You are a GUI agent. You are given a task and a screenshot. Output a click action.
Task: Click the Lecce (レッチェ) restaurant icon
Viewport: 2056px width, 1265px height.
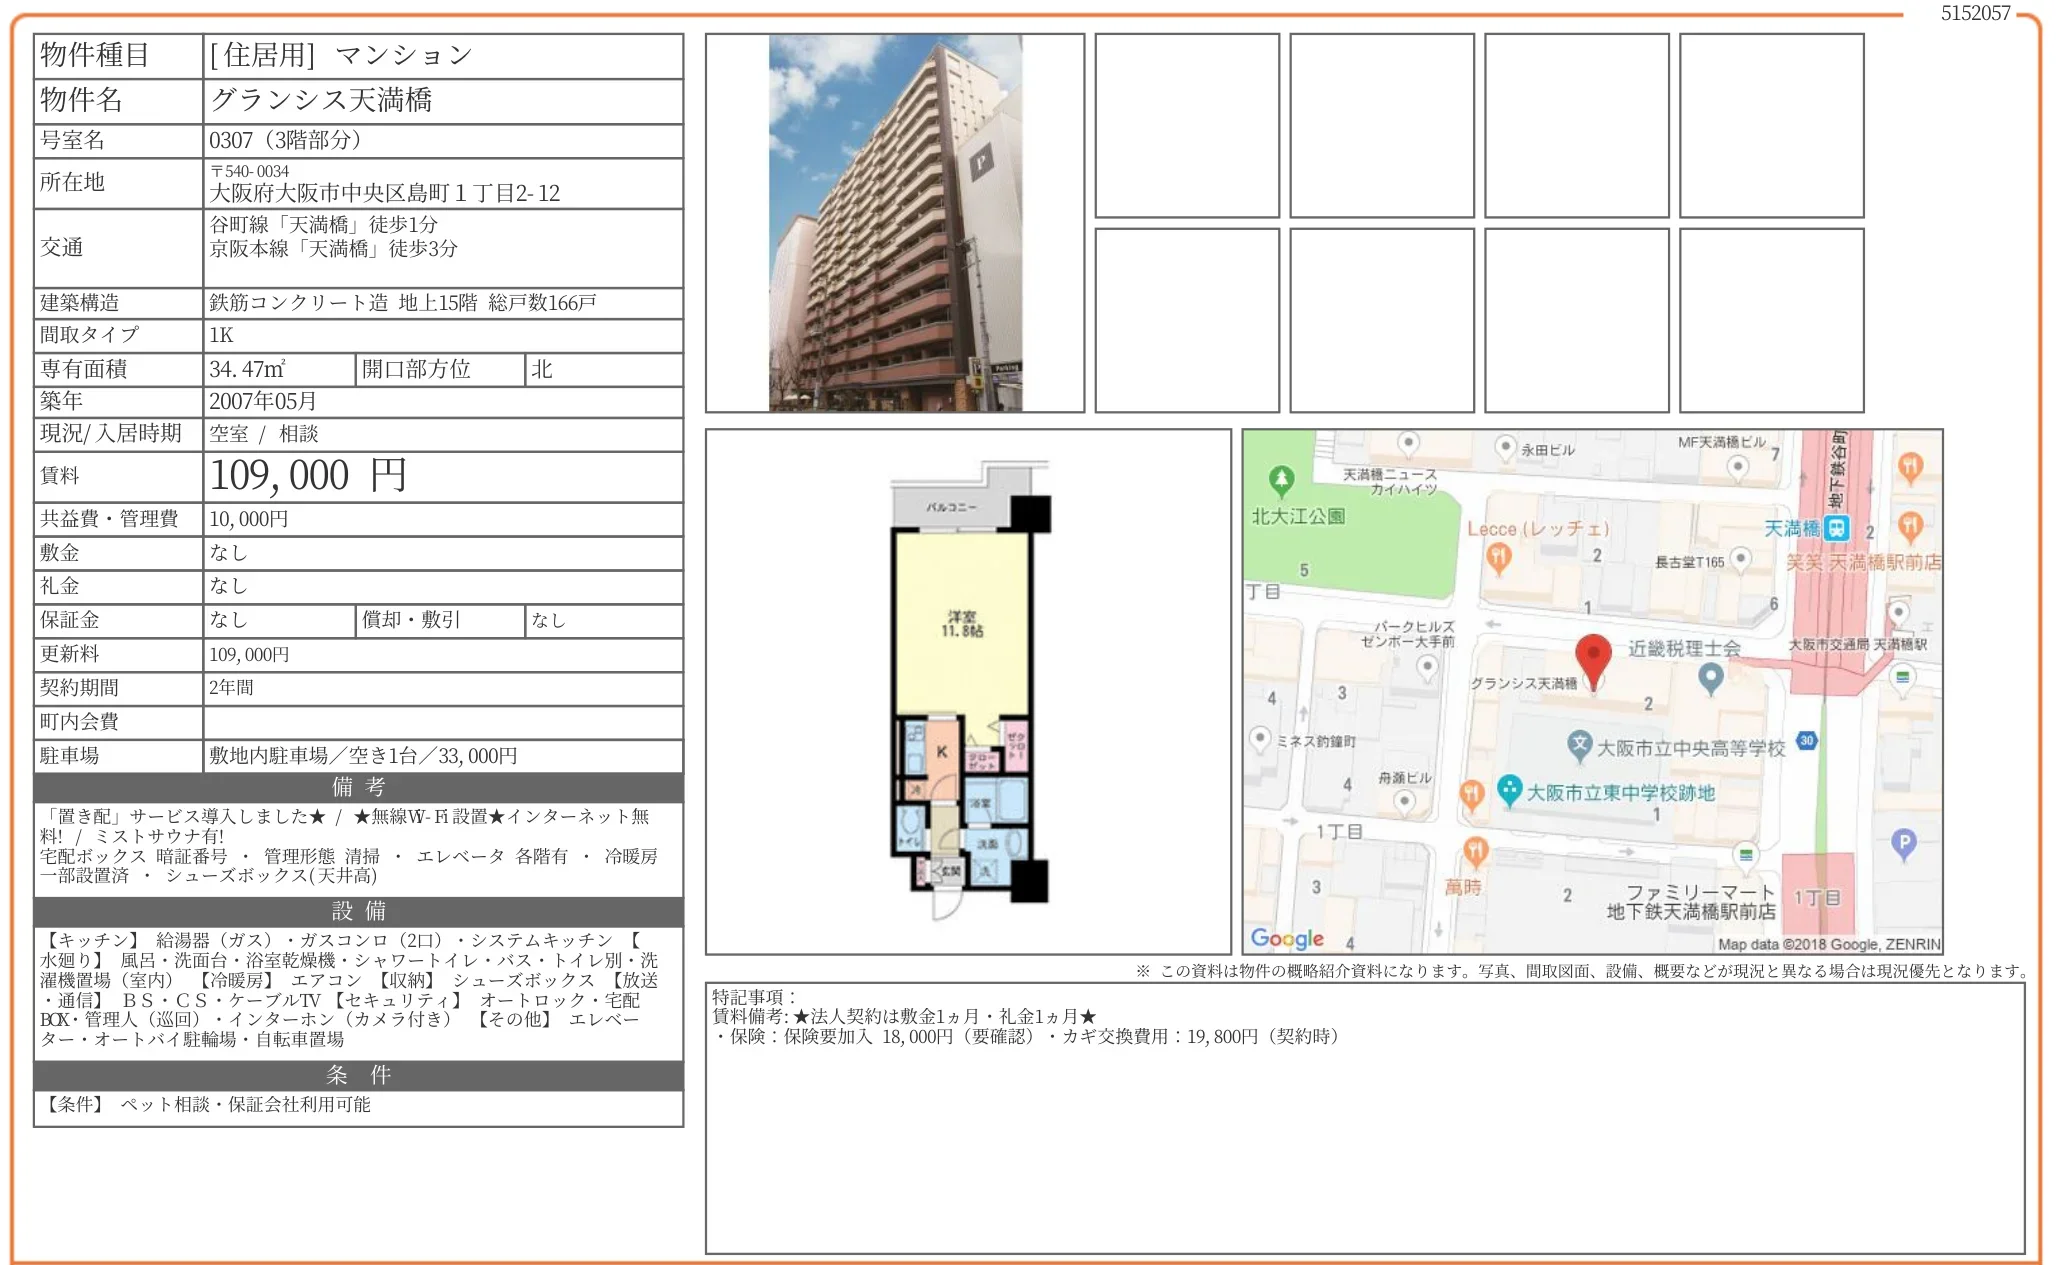[1497, 559]
